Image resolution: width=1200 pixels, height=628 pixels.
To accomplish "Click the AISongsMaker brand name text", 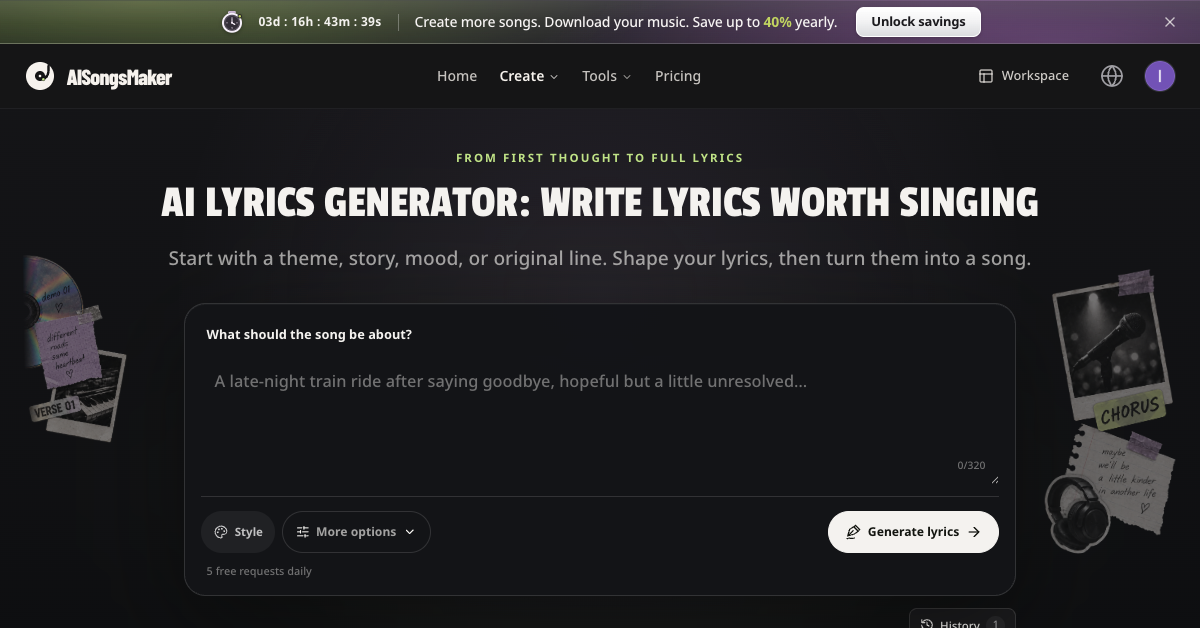I will coord(119,77).
